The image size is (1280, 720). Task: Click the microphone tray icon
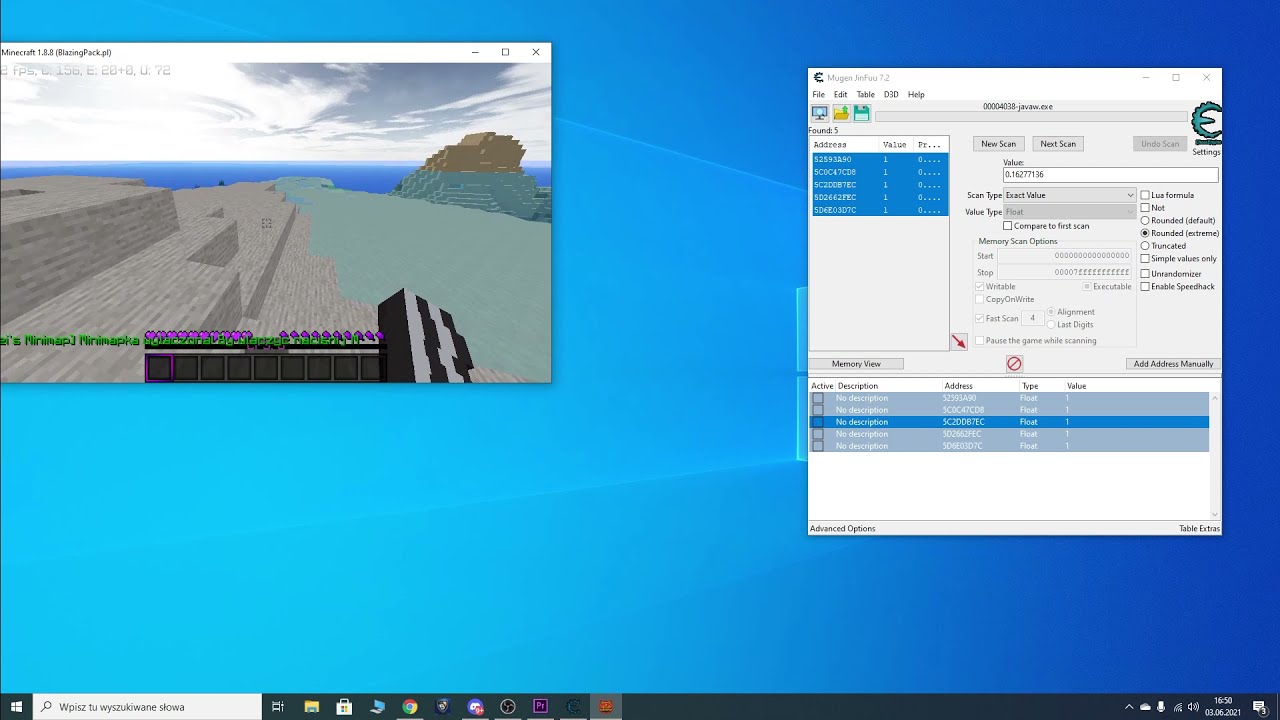1161,707
